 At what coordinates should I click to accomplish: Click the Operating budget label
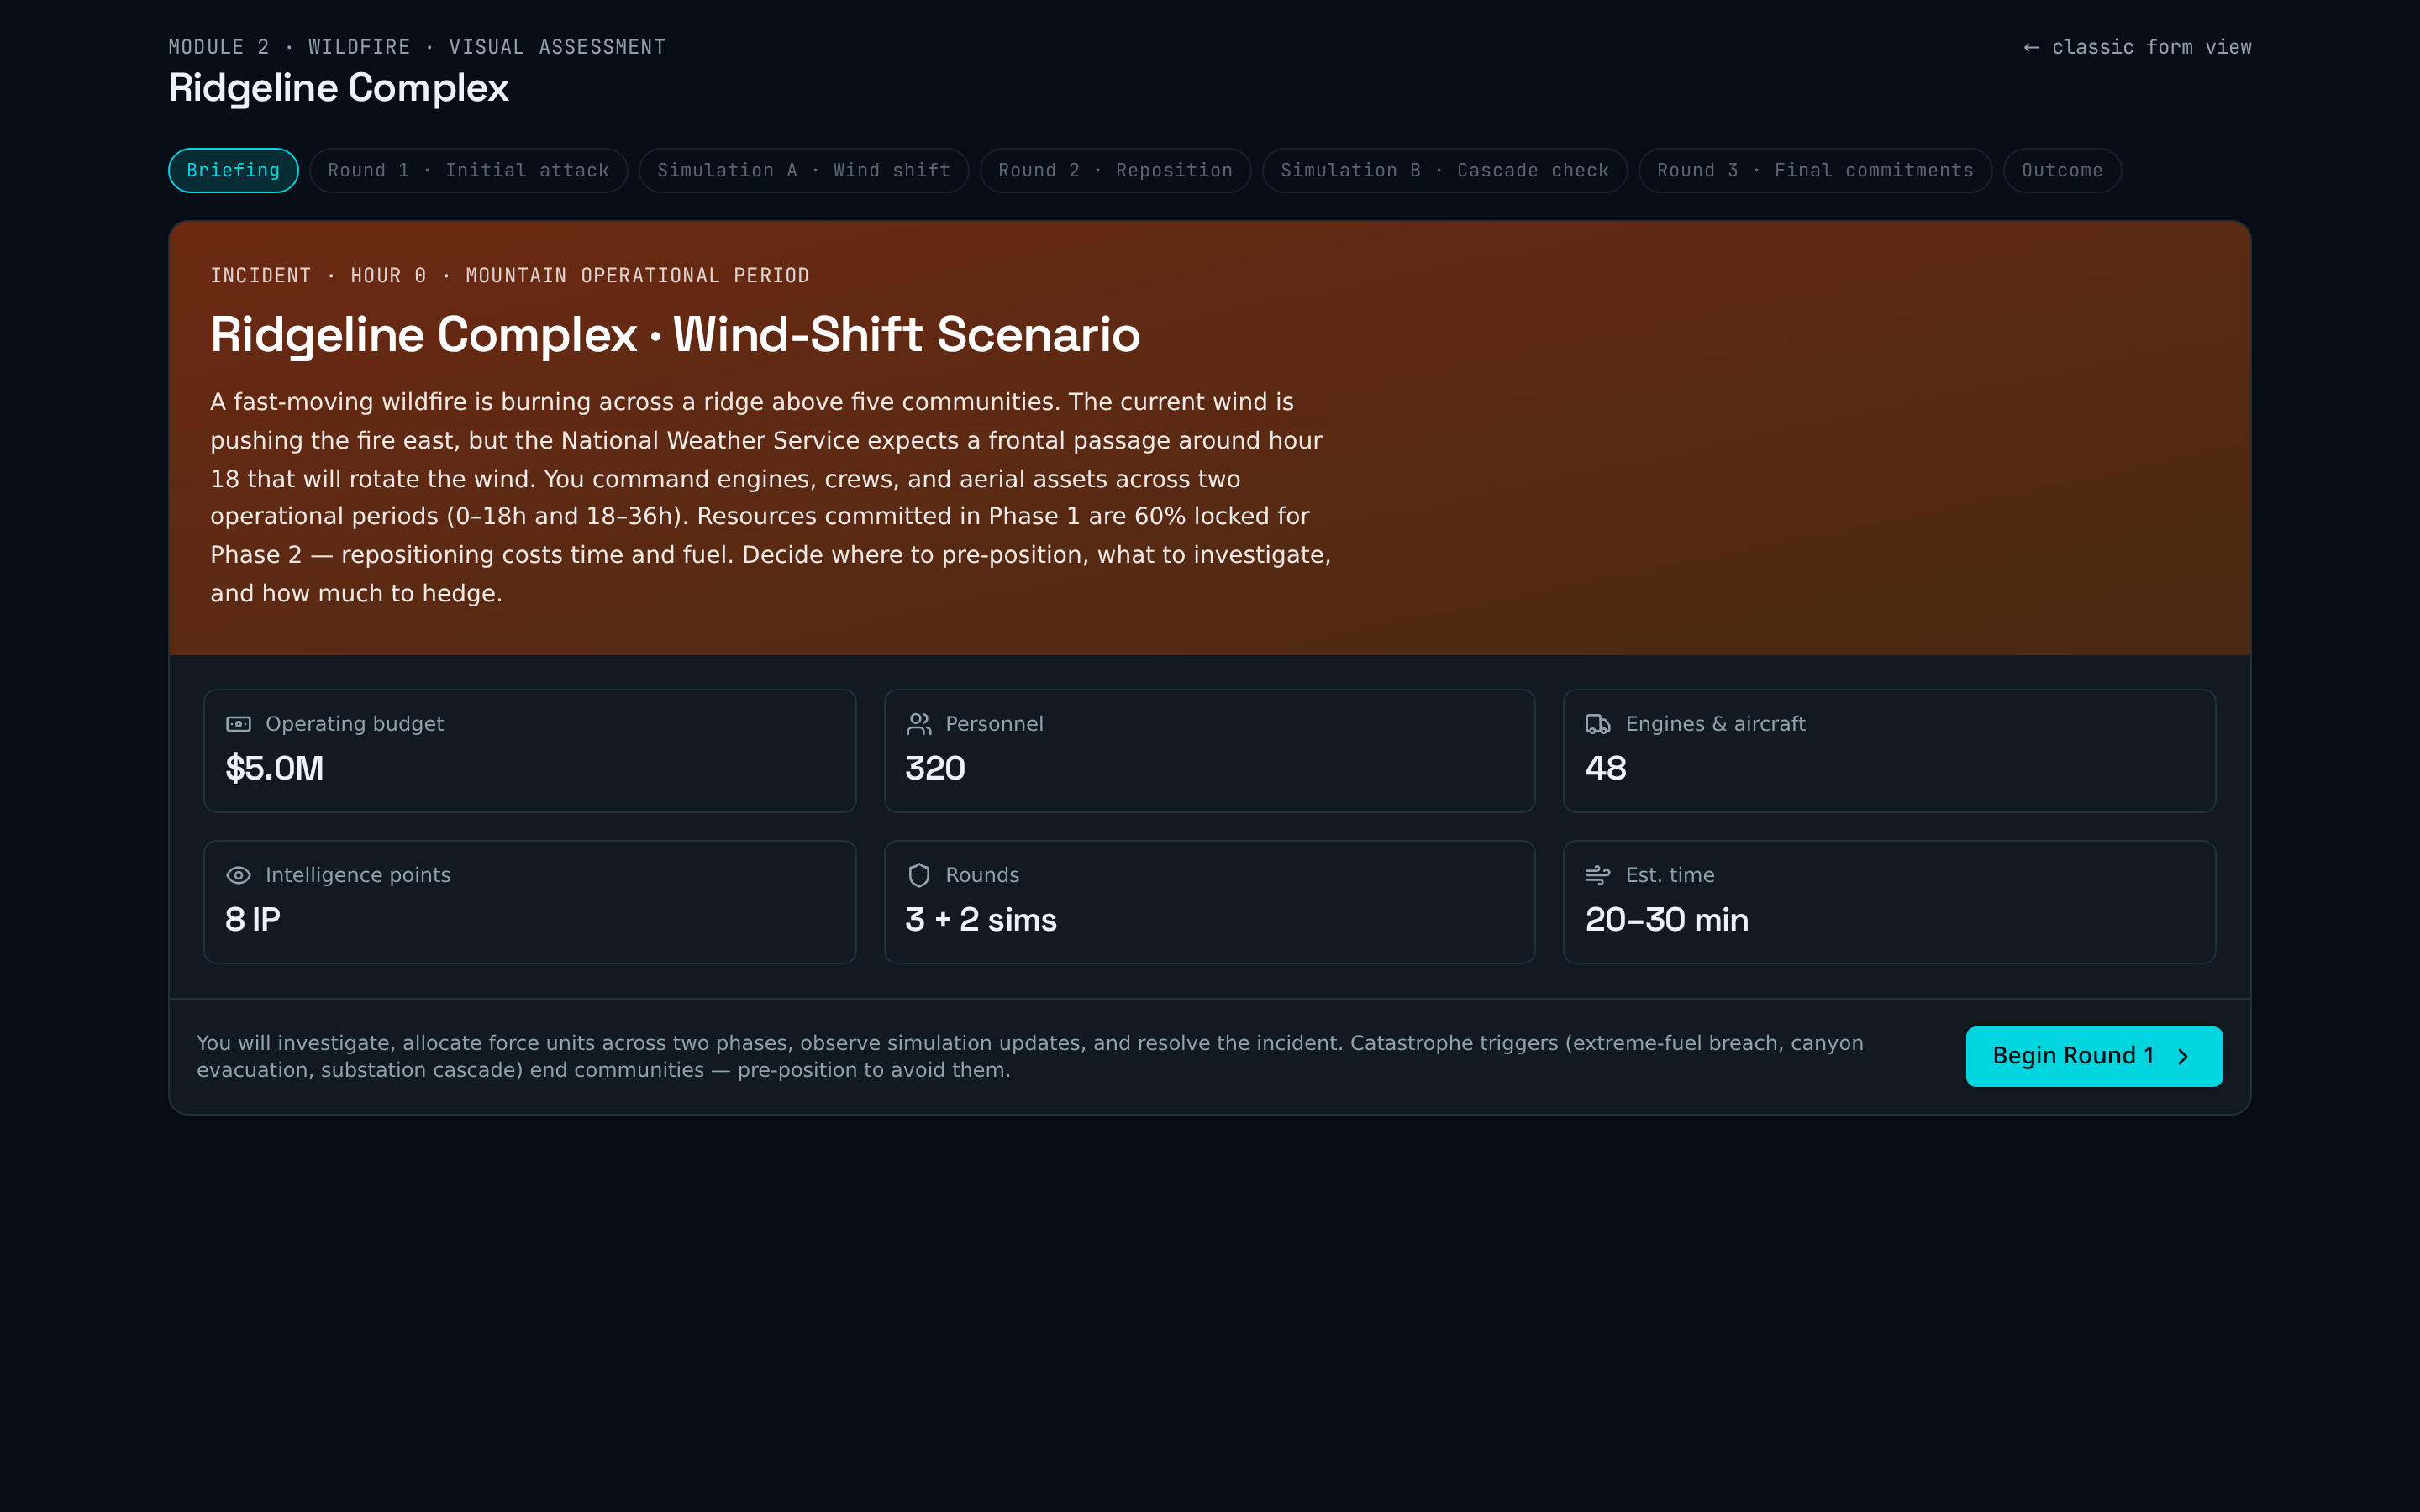pos(354,724)
